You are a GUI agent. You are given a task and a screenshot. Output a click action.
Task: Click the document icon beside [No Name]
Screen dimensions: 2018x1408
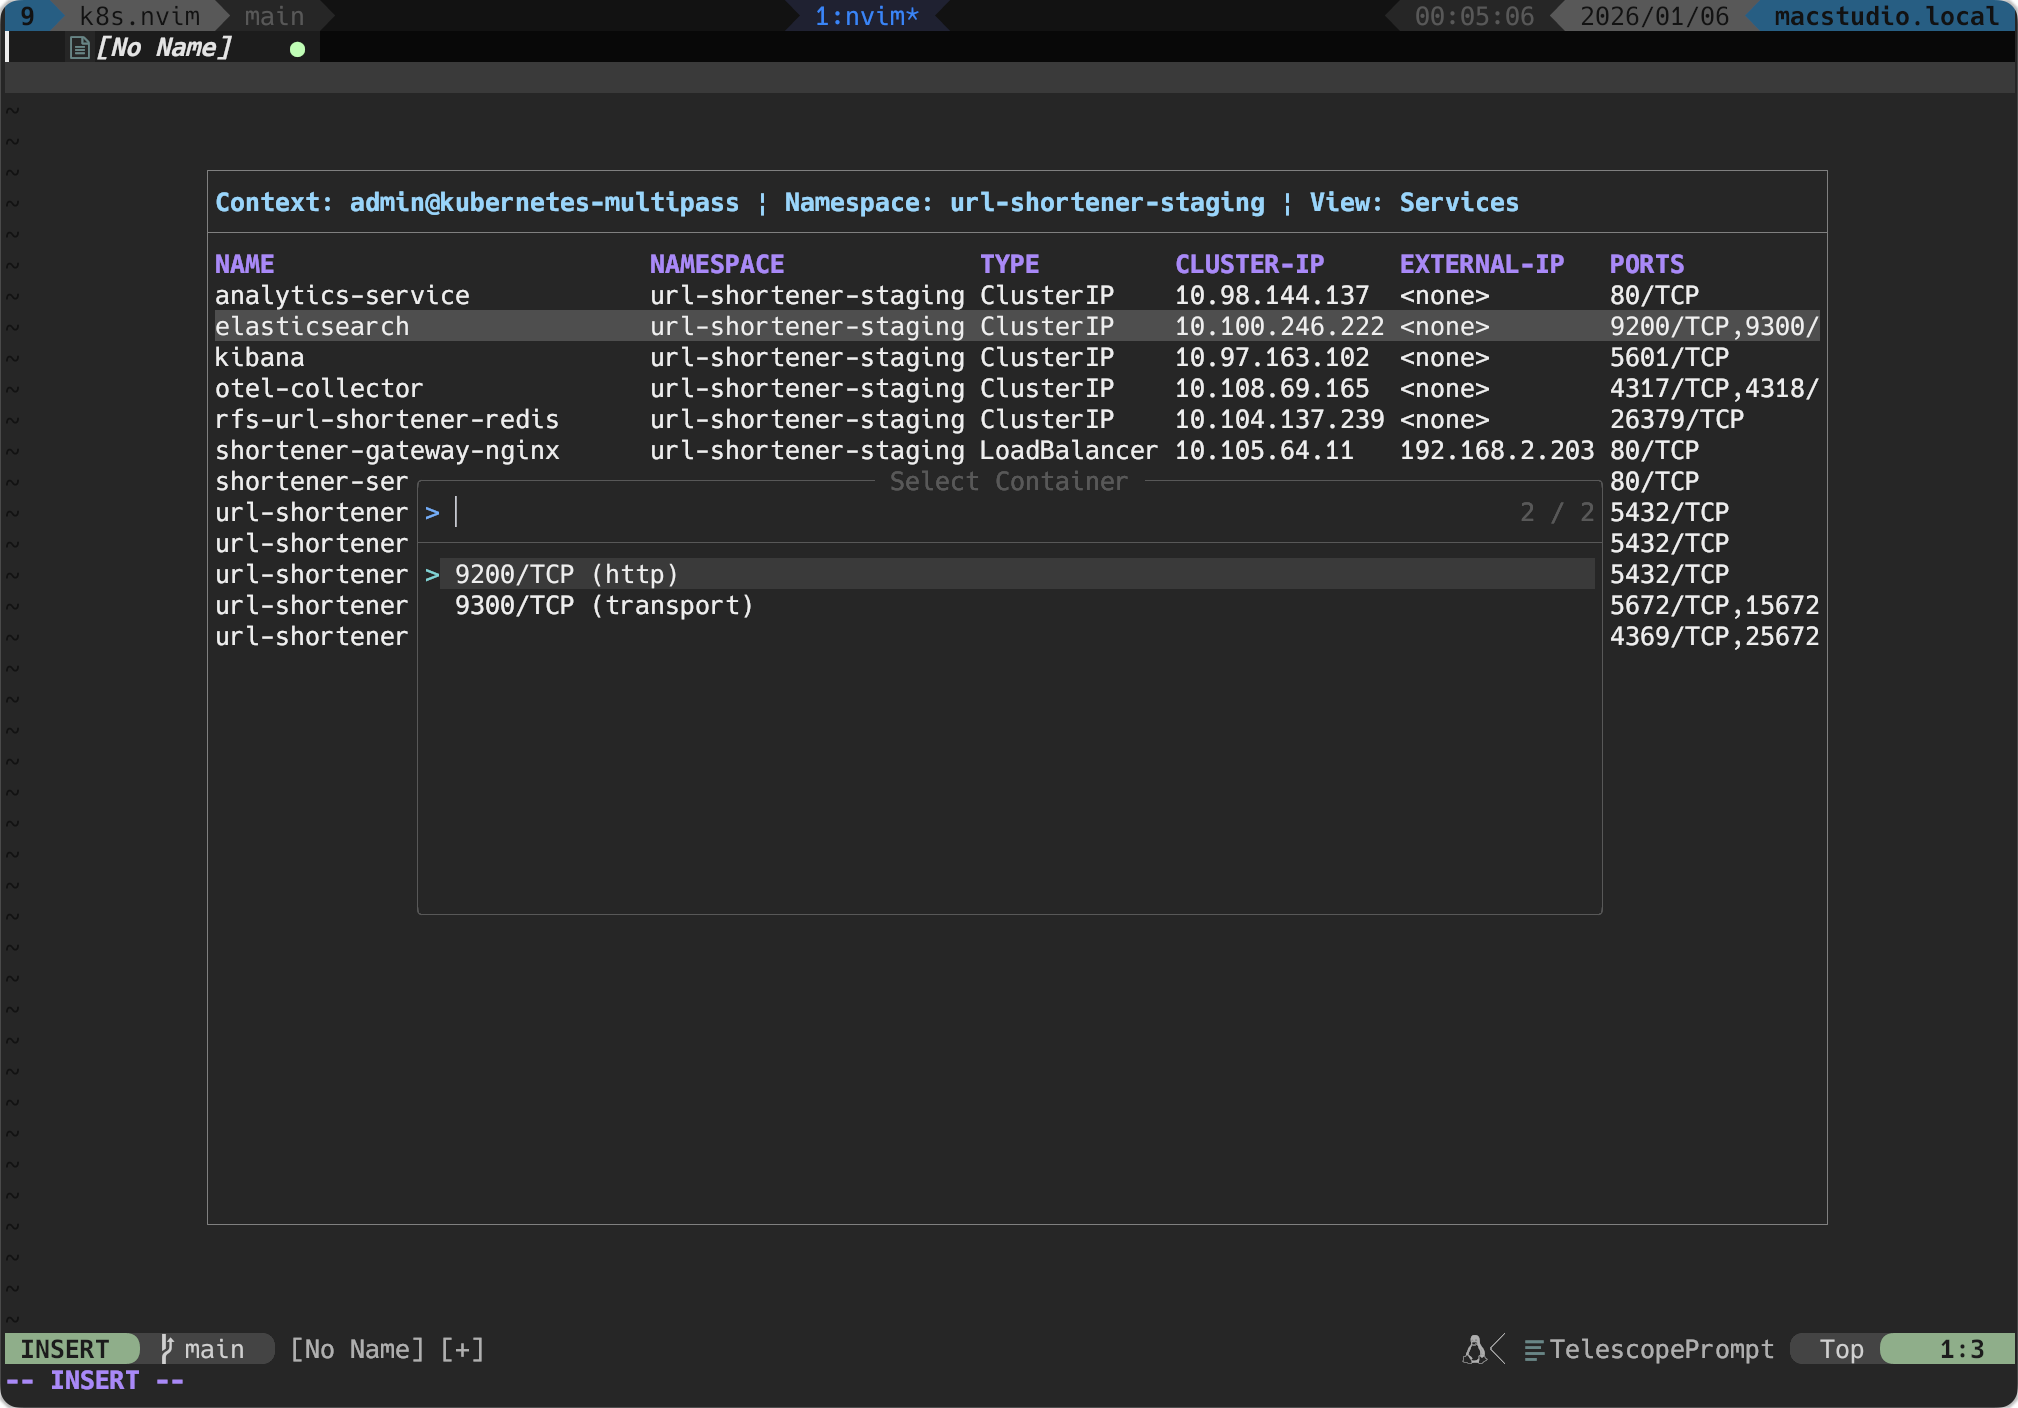[78, 46]
